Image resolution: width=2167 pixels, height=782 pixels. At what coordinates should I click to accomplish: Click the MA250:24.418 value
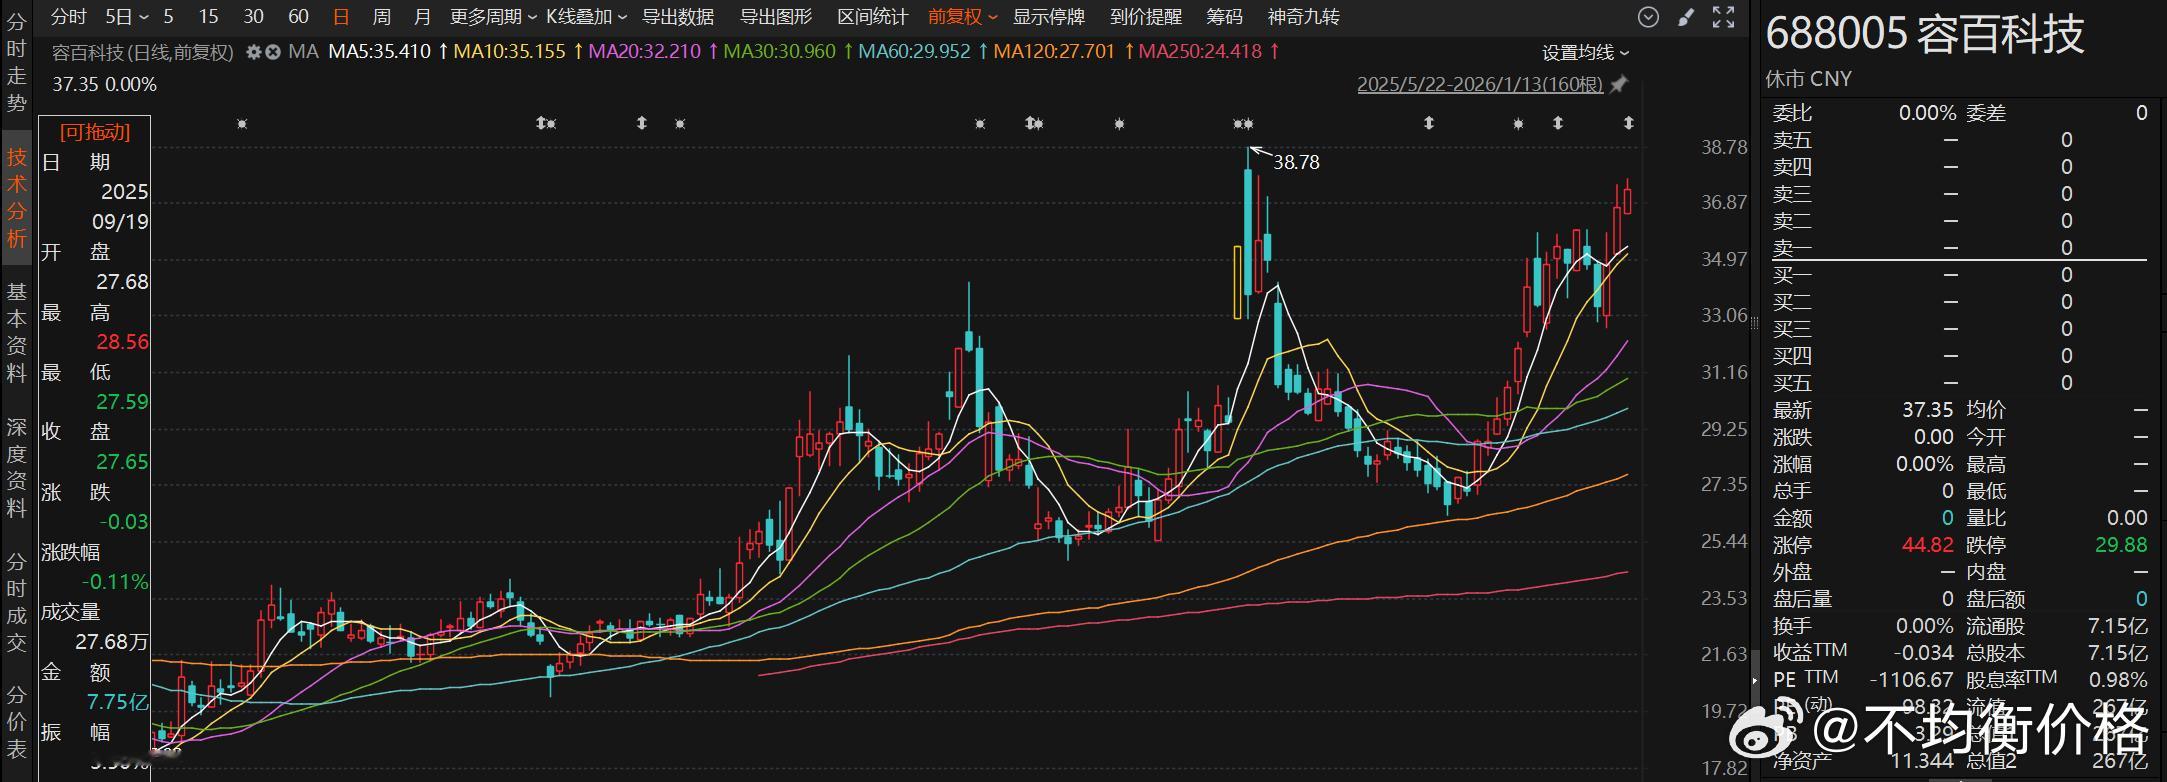coord(1201,52)
